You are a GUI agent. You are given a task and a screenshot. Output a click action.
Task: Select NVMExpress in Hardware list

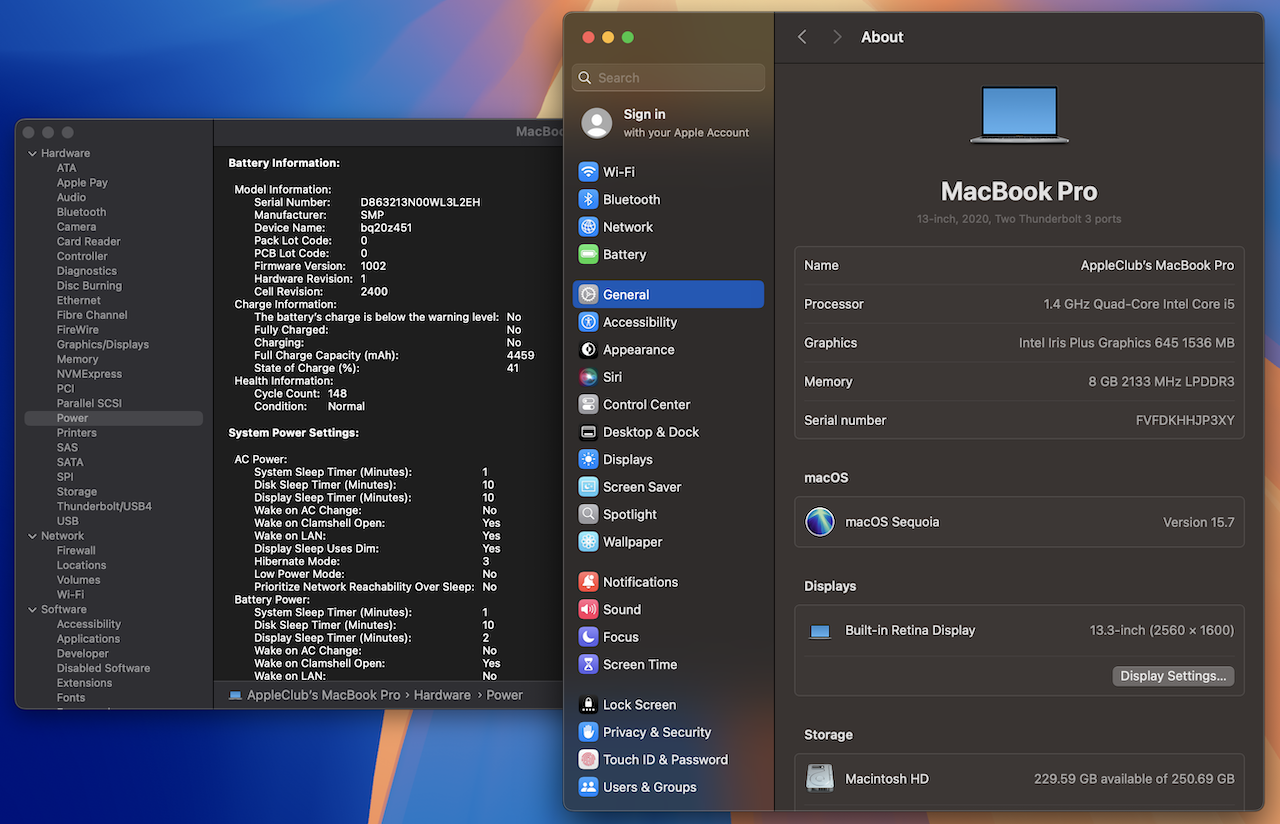(89, 374)
